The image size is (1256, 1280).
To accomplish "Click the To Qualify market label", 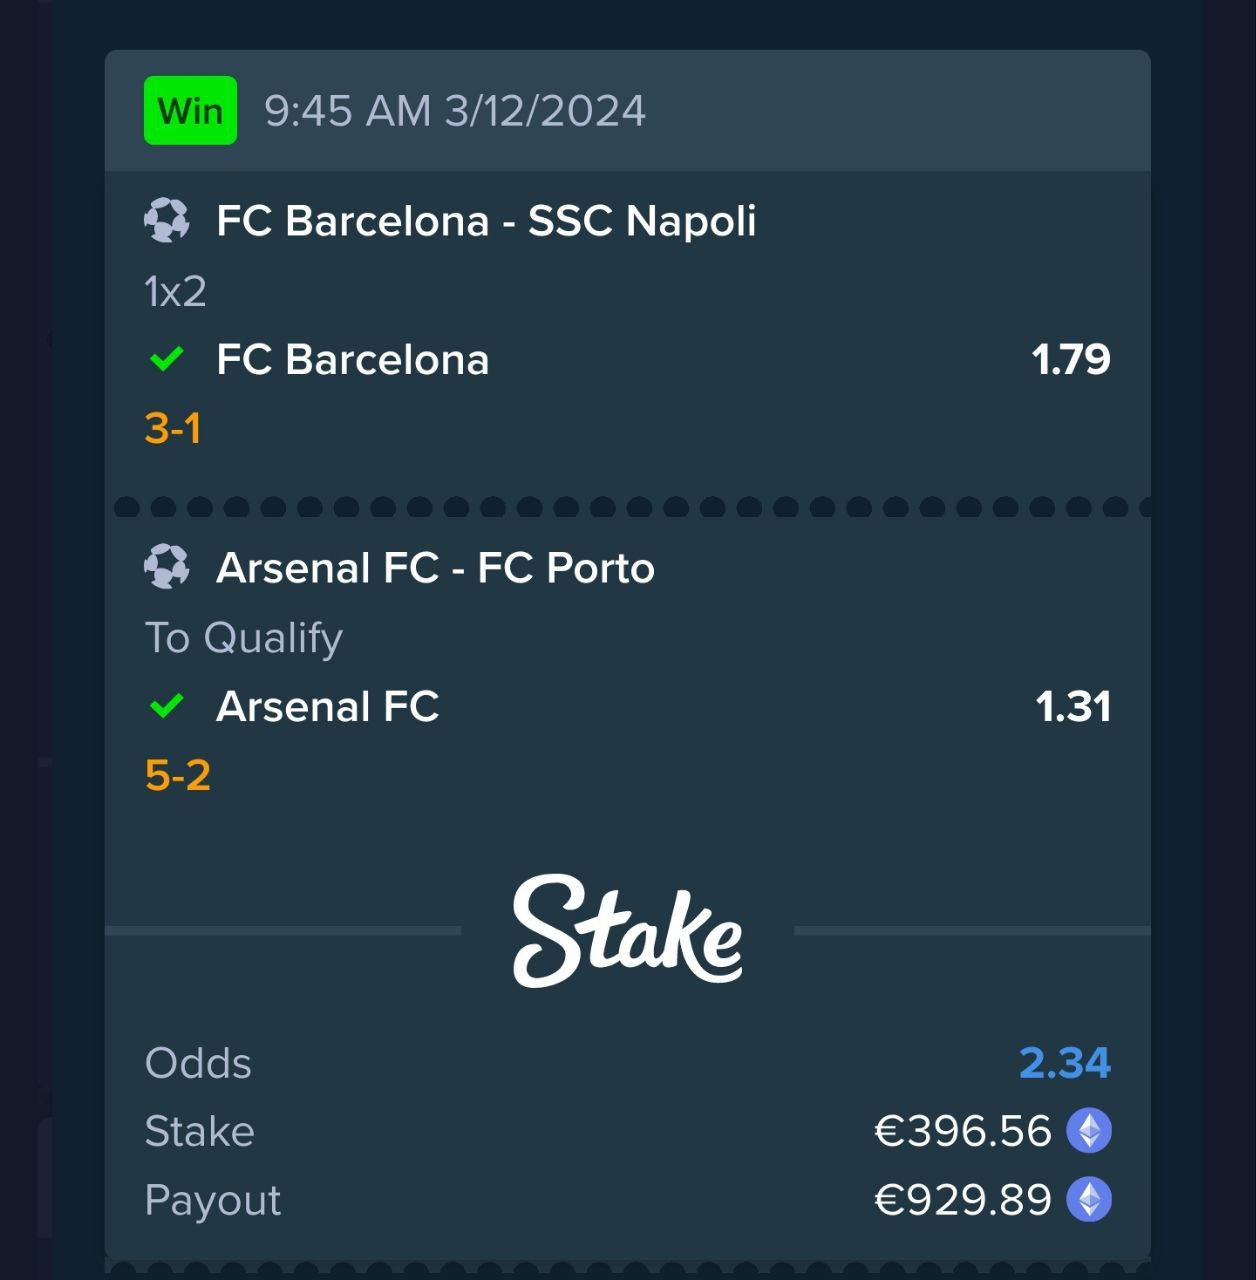I will pyautogui.click(x=244, y=638).
